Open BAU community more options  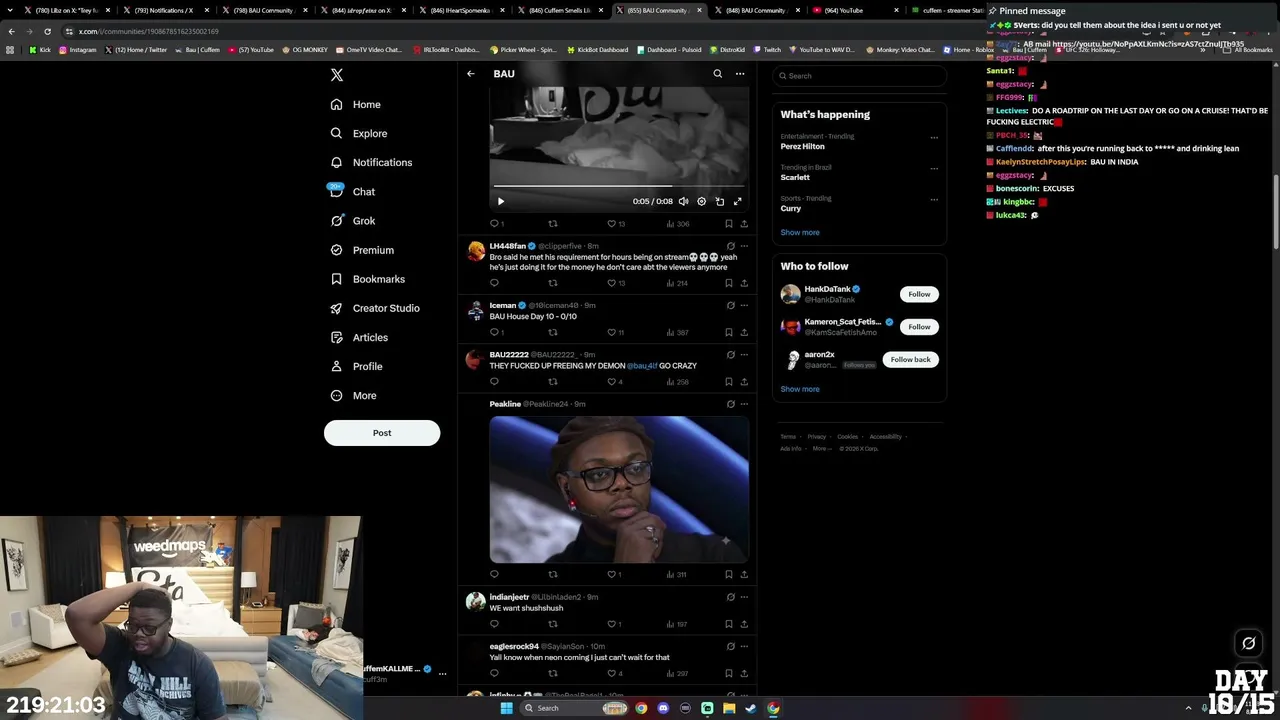point(740,74)
